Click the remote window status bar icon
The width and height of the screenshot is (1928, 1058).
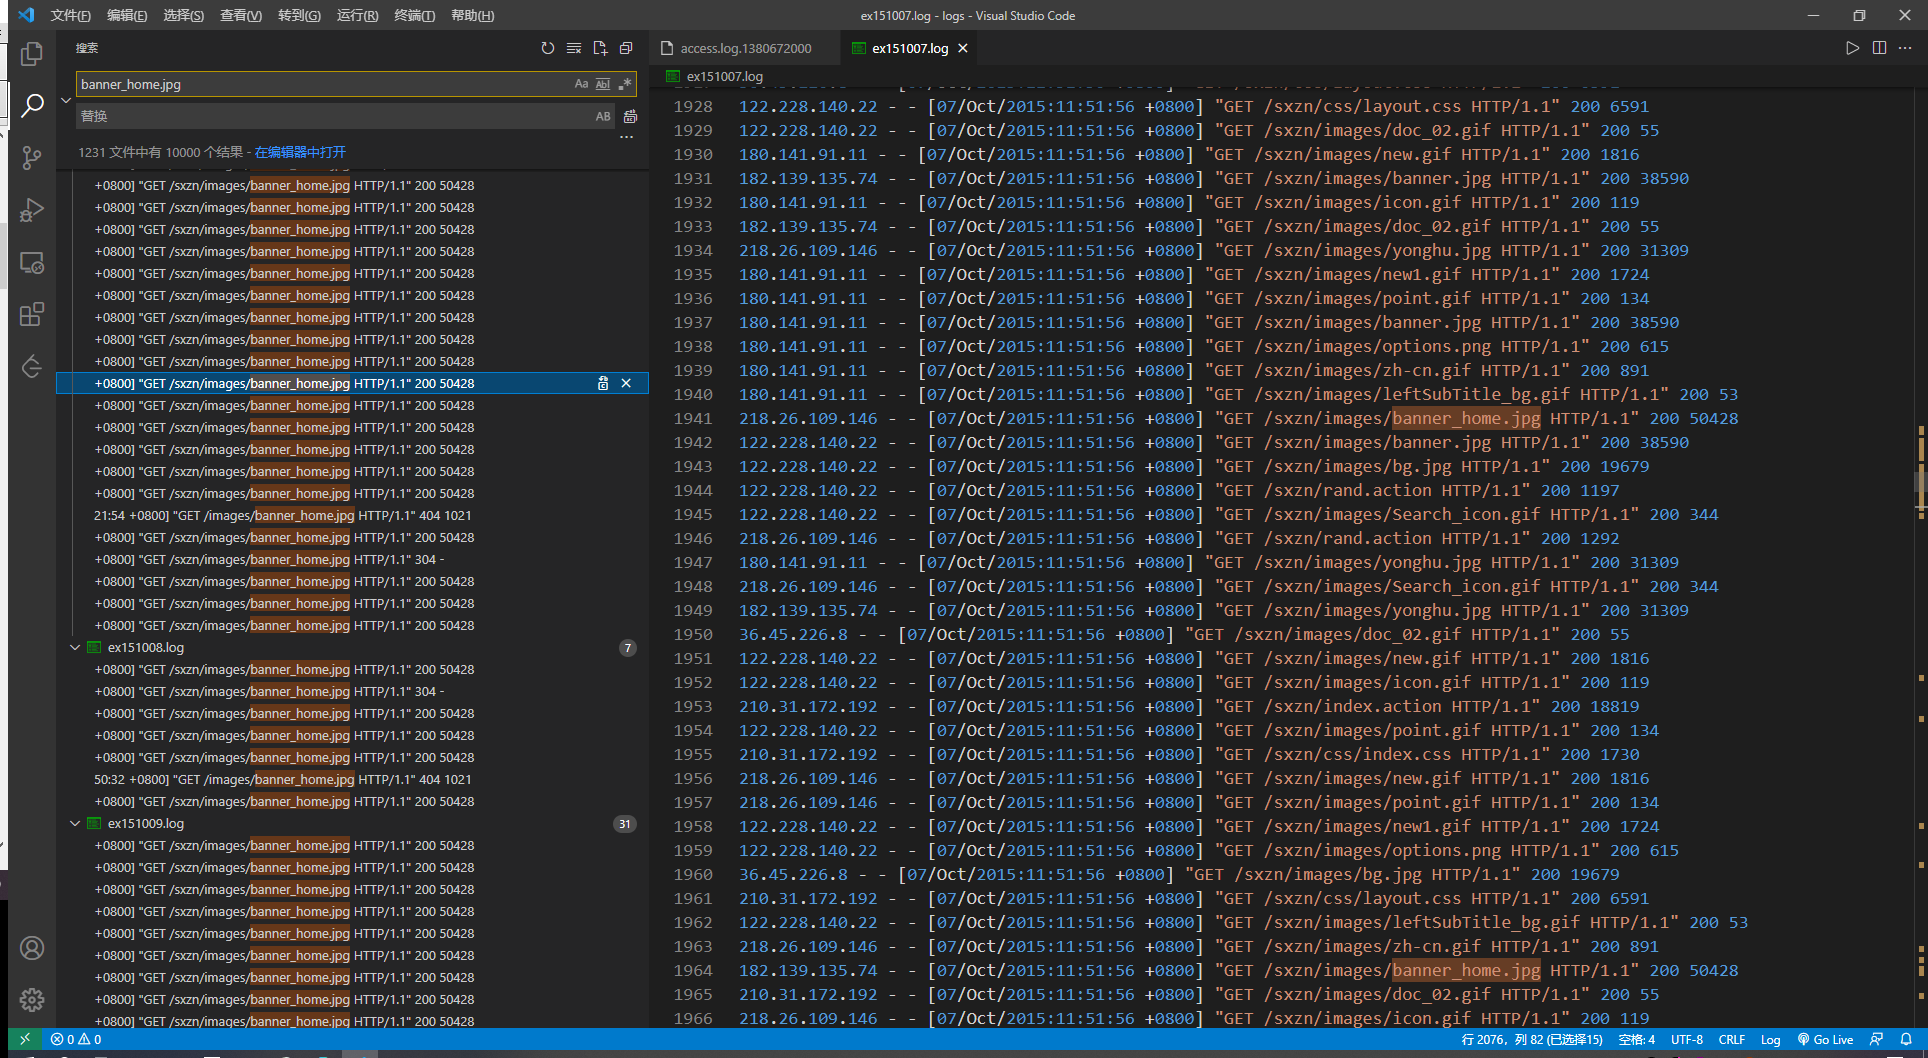(25, 1039)
